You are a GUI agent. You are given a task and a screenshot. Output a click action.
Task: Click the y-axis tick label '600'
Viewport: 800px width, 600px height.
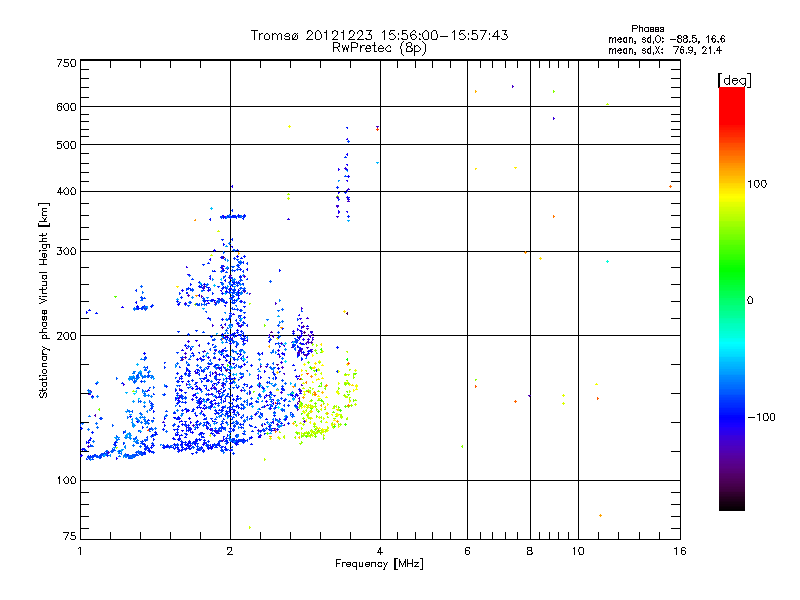coord(67,107)
